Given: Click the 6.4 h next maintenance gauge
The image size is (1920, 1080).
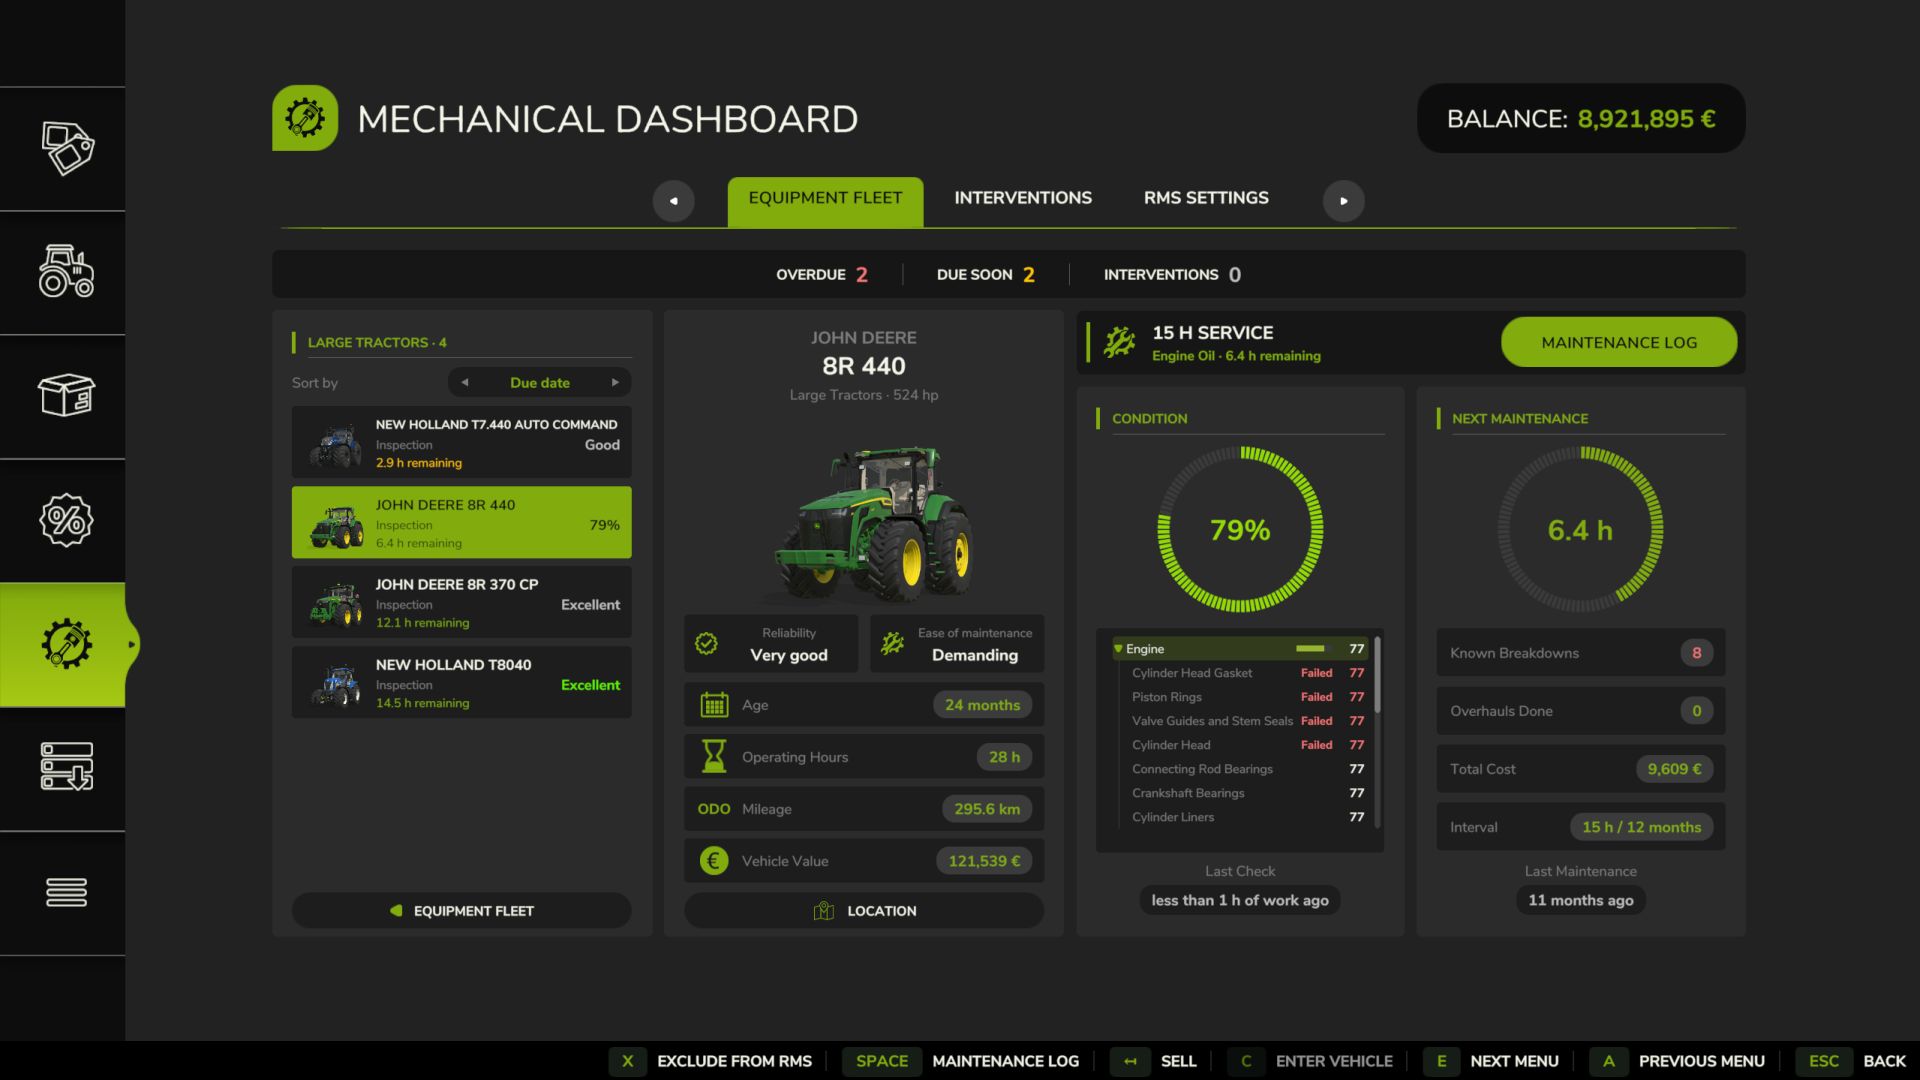Looking at the screenshot, I should (1580, 529).
